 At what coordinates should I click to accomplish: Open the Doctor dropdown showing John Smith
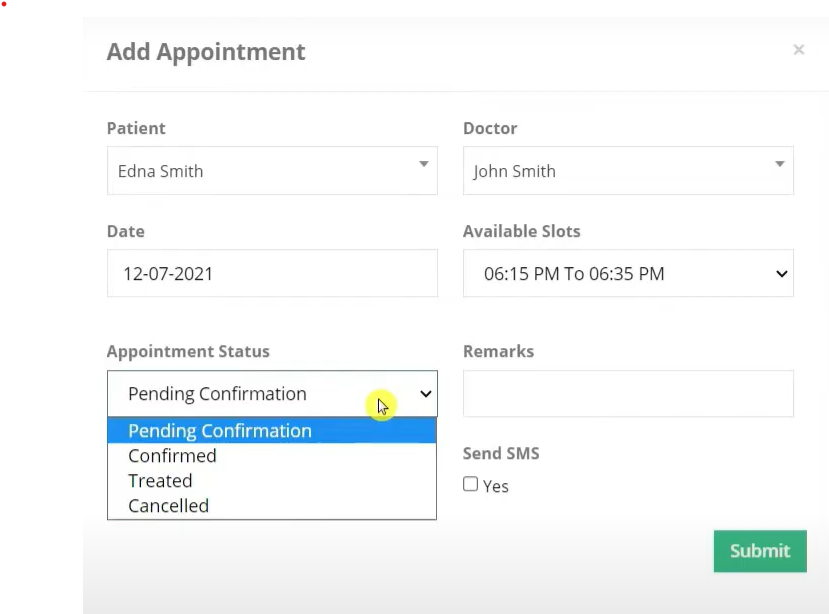[627, 170]
